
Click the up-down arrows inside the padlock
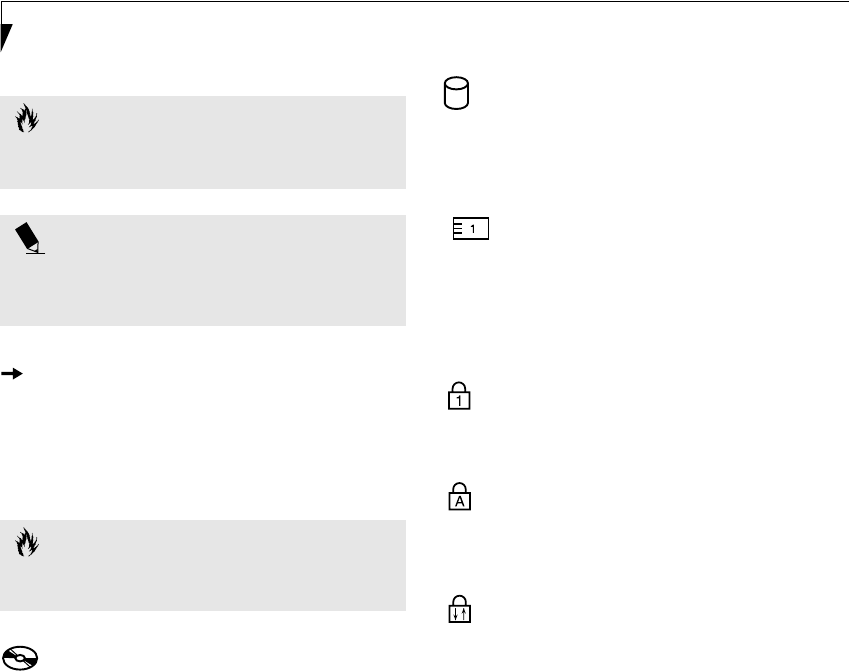(x=457, y=612)
